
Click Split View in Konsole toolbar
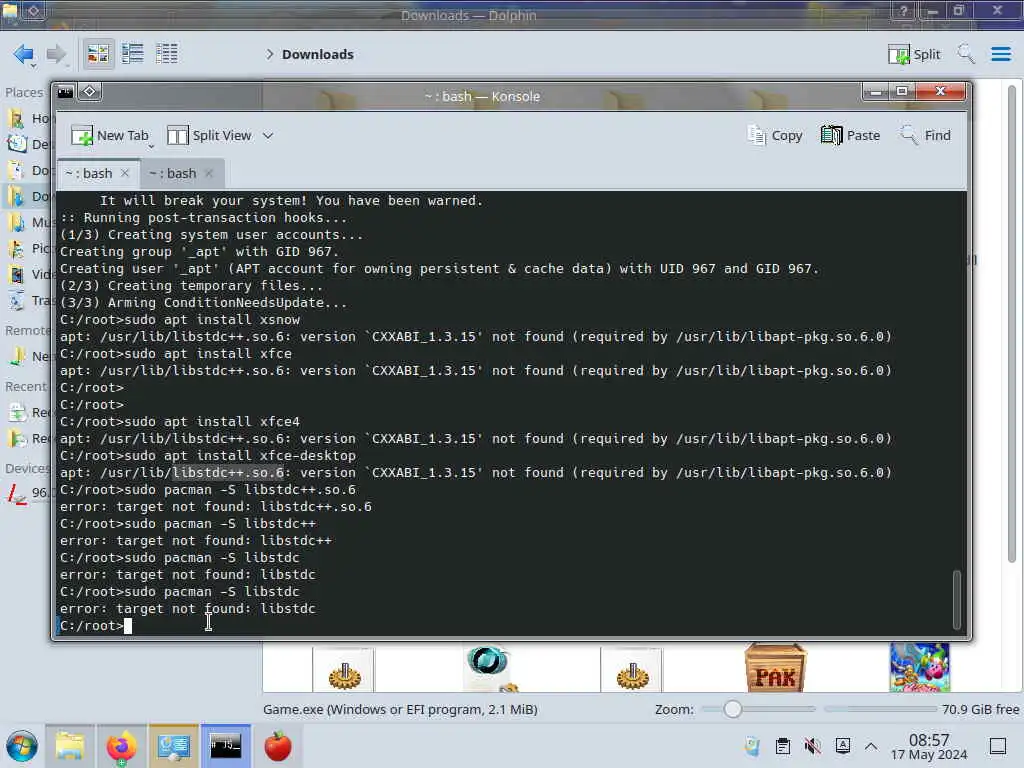pyautogui.click(x=209, y=135)
